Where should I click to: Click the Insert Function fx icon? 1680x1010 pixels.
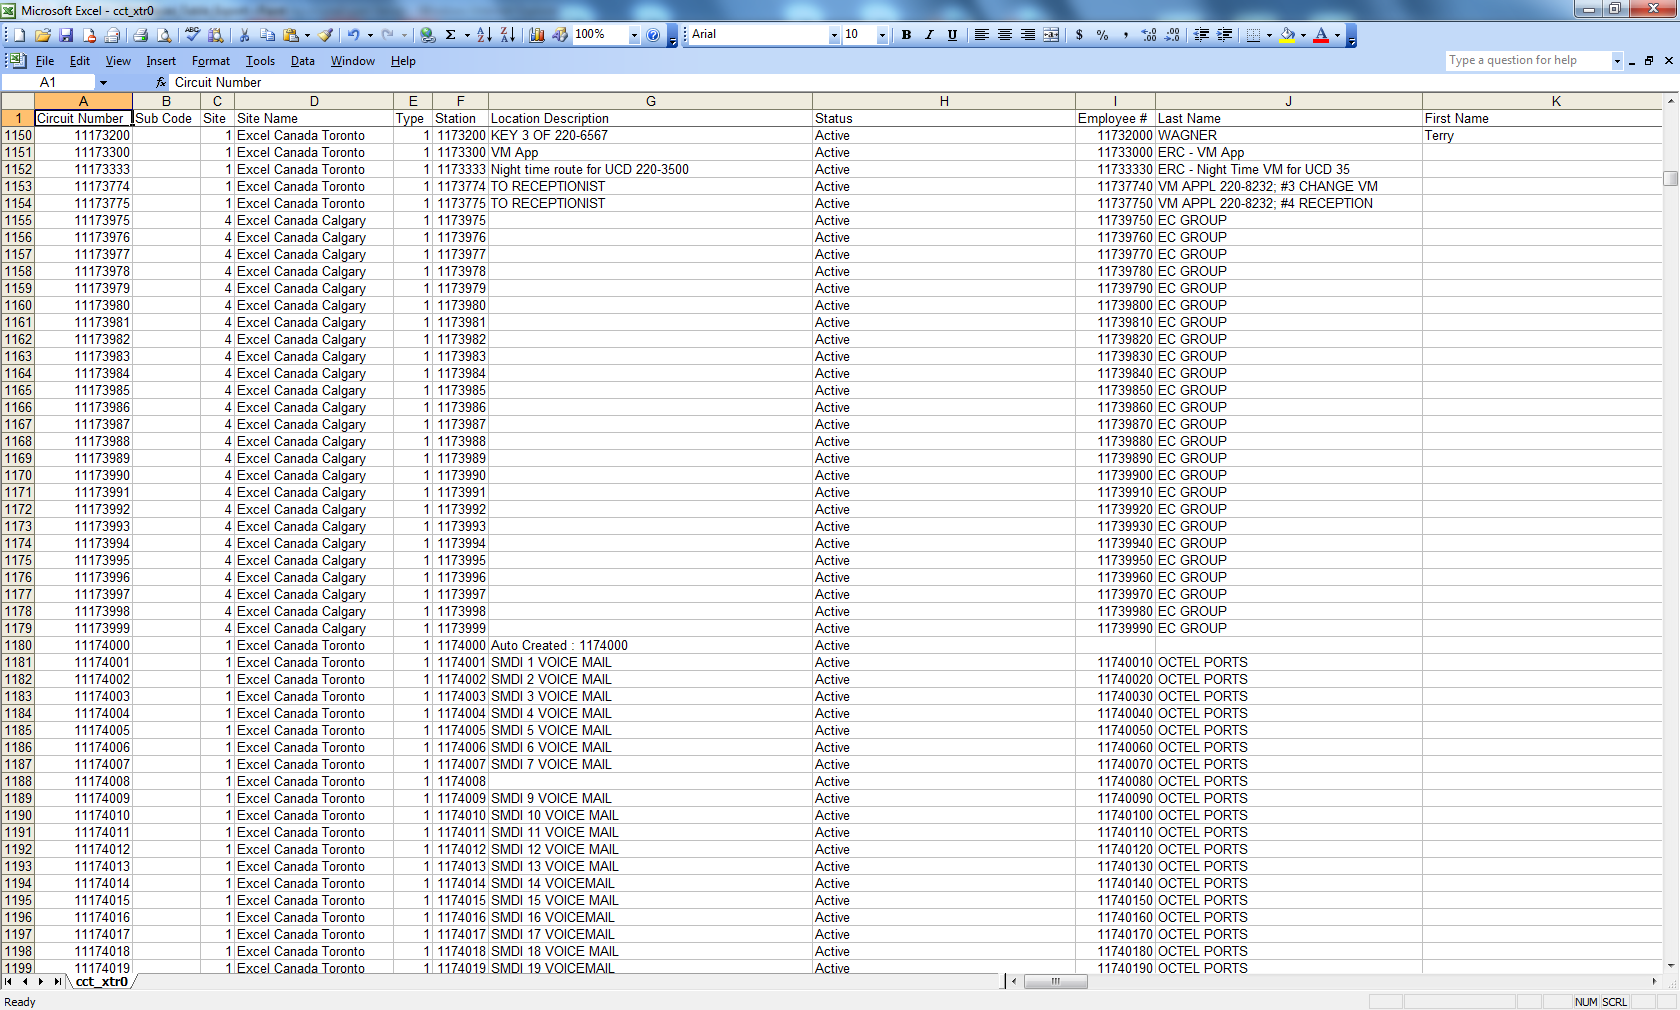(x=161, y=82)
